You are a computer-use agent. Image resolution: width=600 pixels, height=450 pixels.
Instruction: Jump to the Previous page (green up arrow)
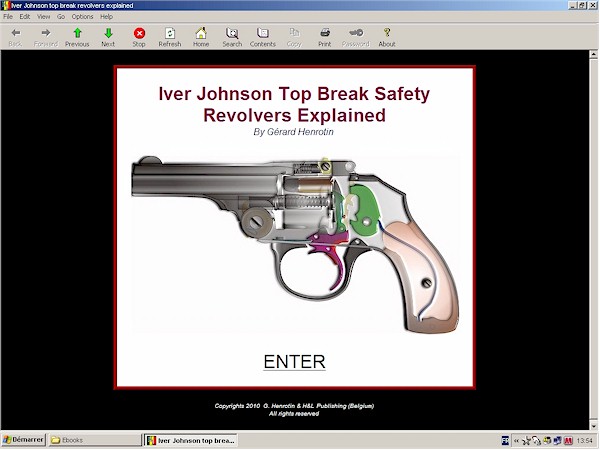[x=77, y=33]
